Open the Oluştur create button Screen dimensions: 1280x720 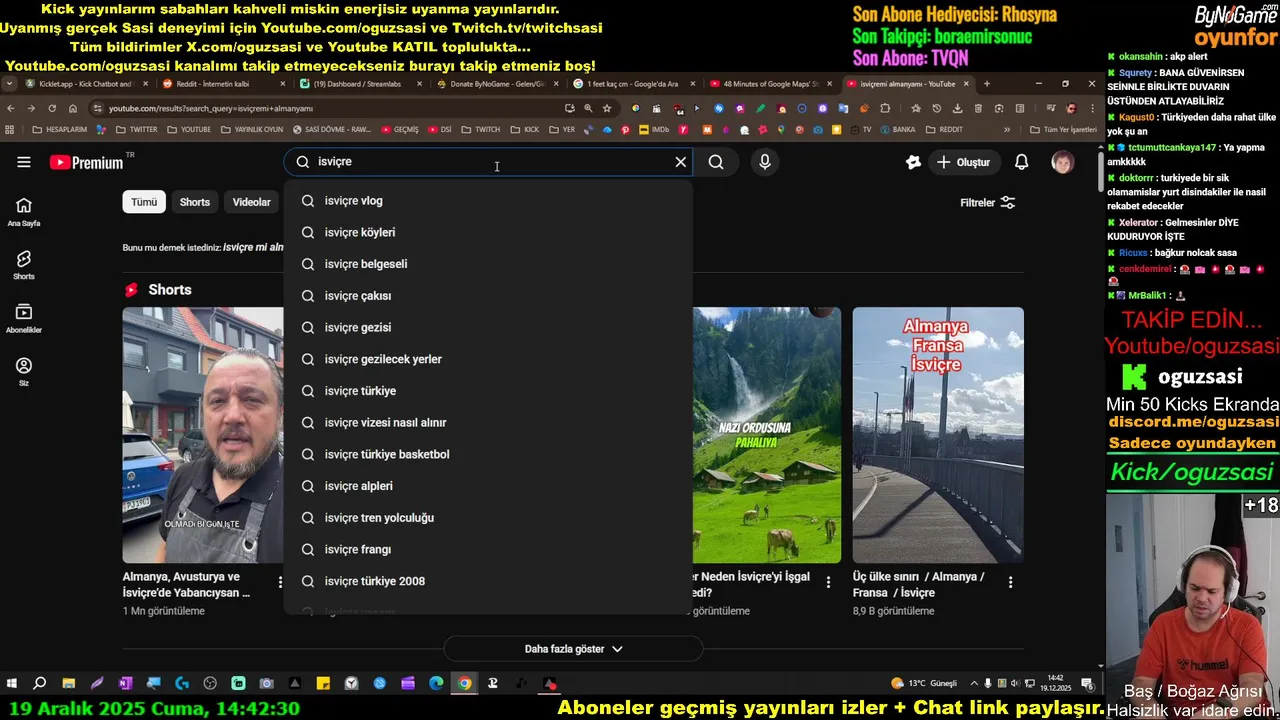tap(963, 162)
